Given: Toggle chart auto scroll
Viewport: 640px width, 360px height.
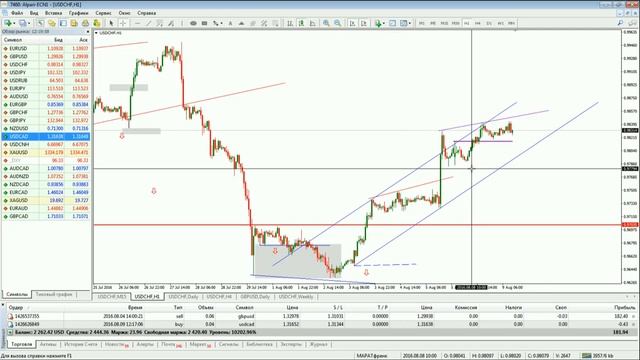Looking at the screenshot, I should pos(352,23).
